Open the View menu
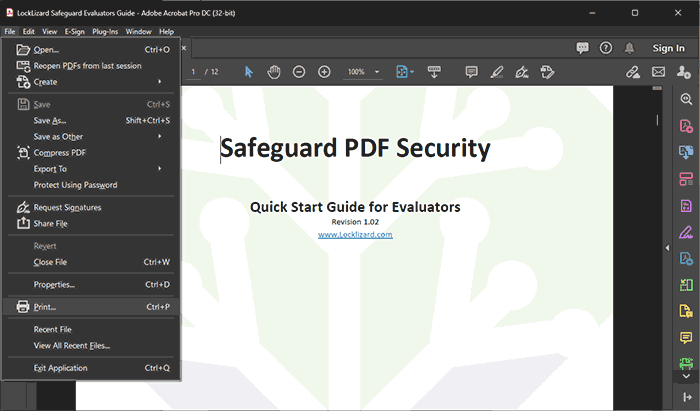 50,32
